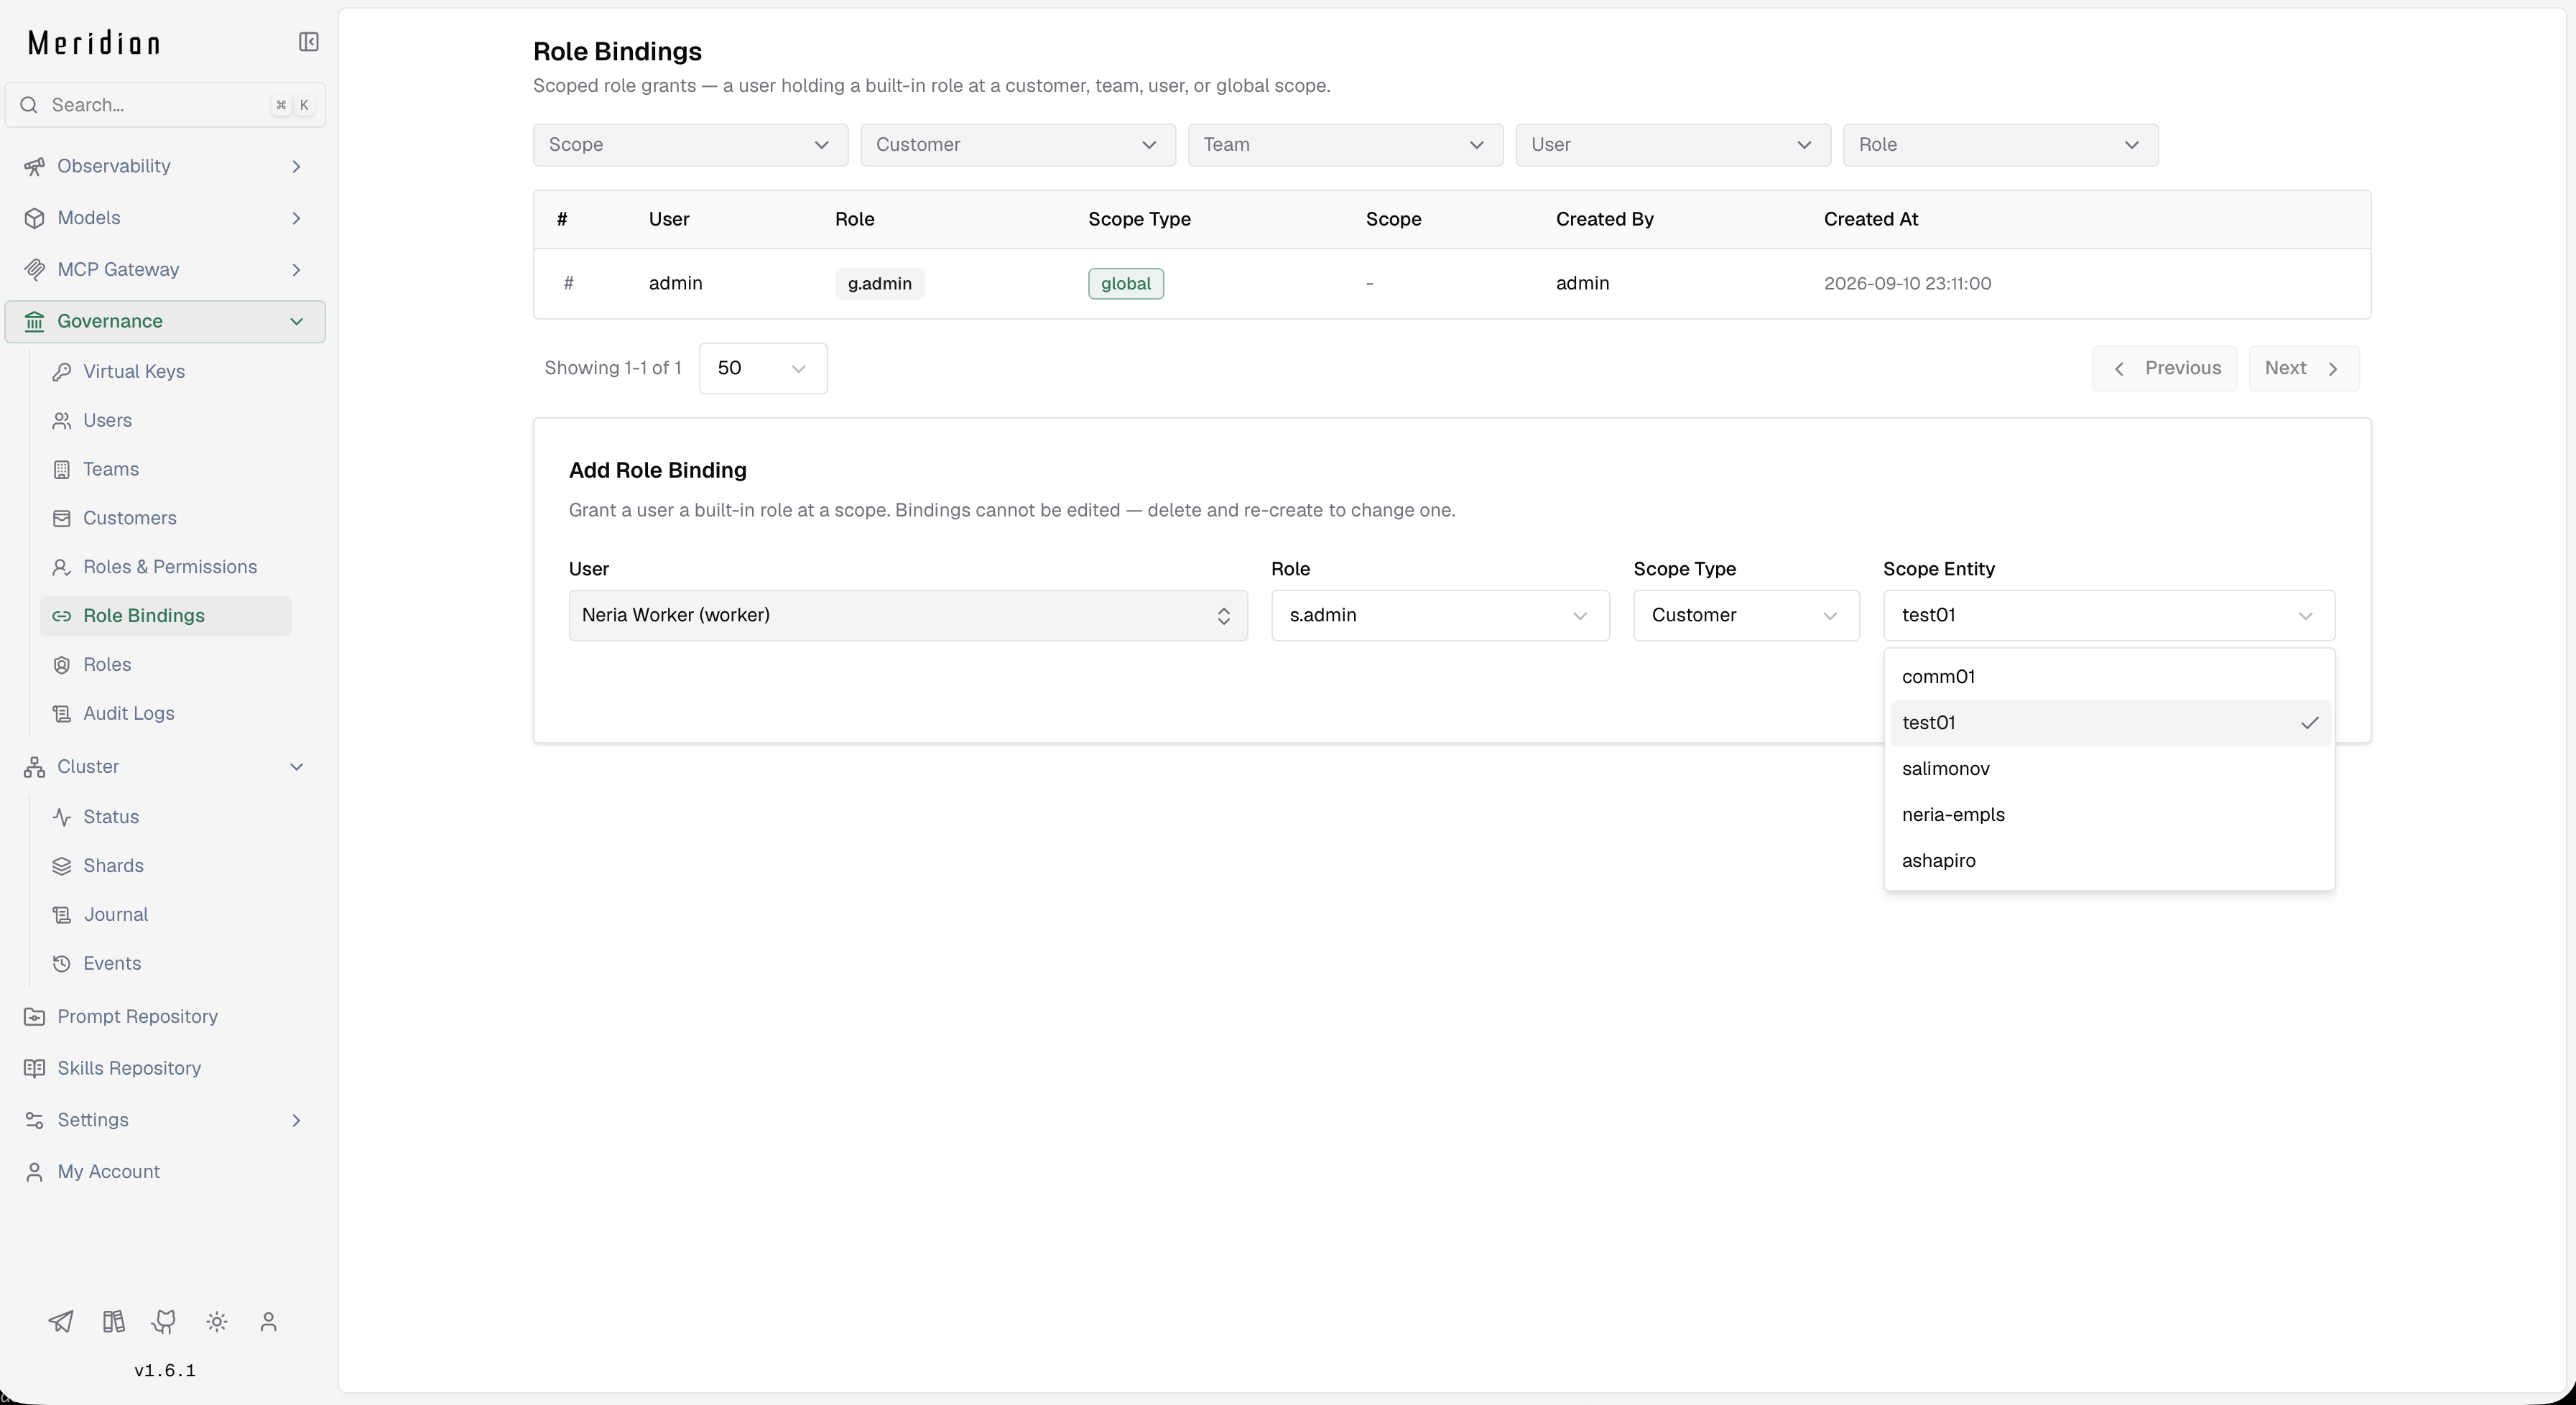This screenshot has height=1405, width=2576.
Task: Open the Customers page
Action: [166, 518]
